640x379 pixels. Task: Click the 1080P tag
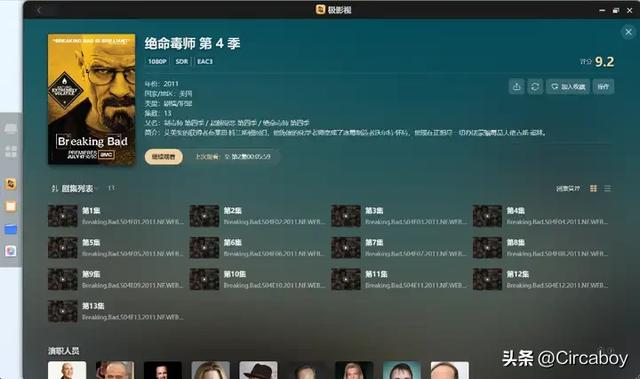tap(157, 62)
